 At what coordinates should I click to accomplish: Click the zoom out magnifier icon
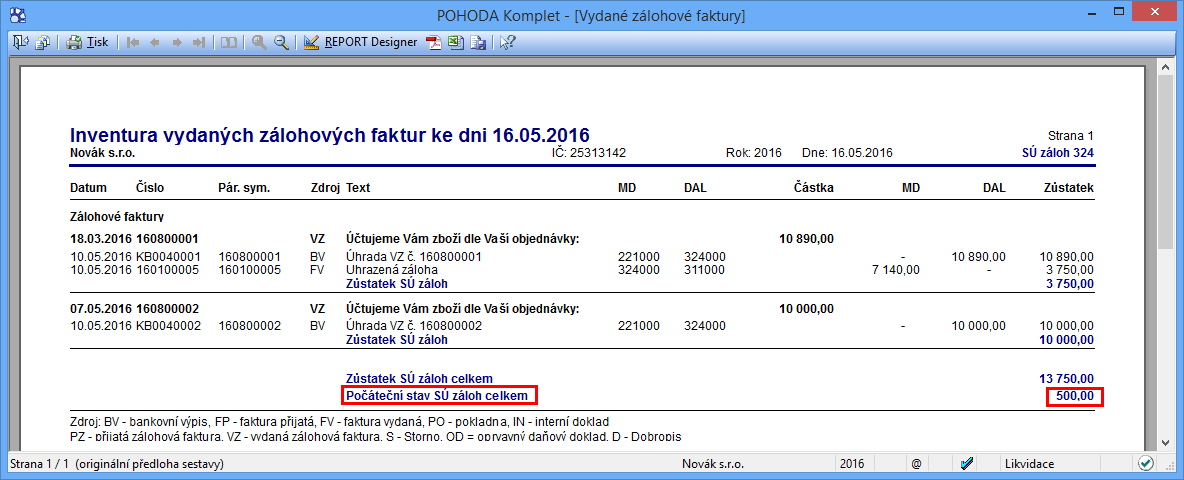click(282, 42)
